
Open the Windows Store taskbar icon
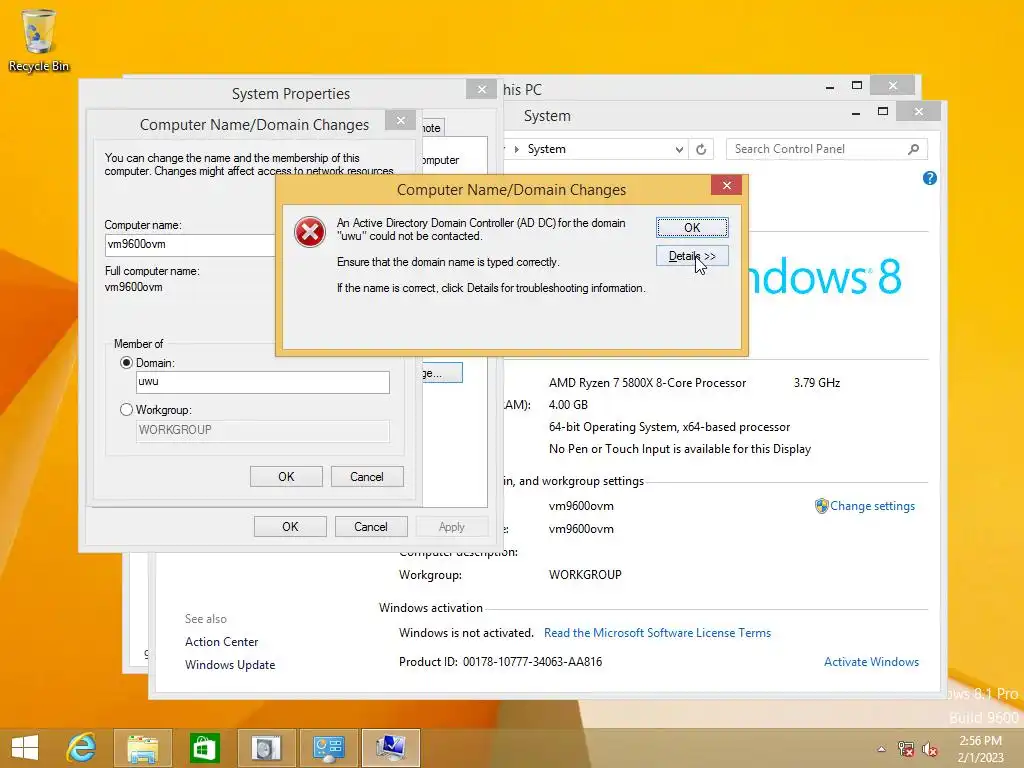(204, 748)
